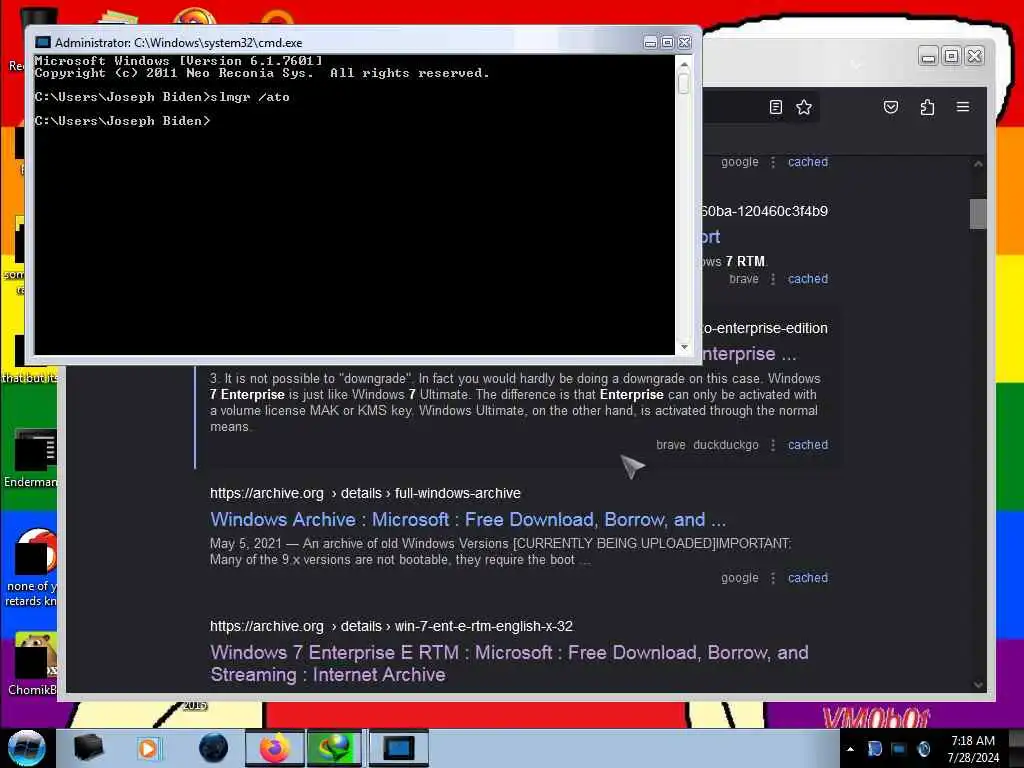Toggle Firefox reader view icon

pos(775,107)
